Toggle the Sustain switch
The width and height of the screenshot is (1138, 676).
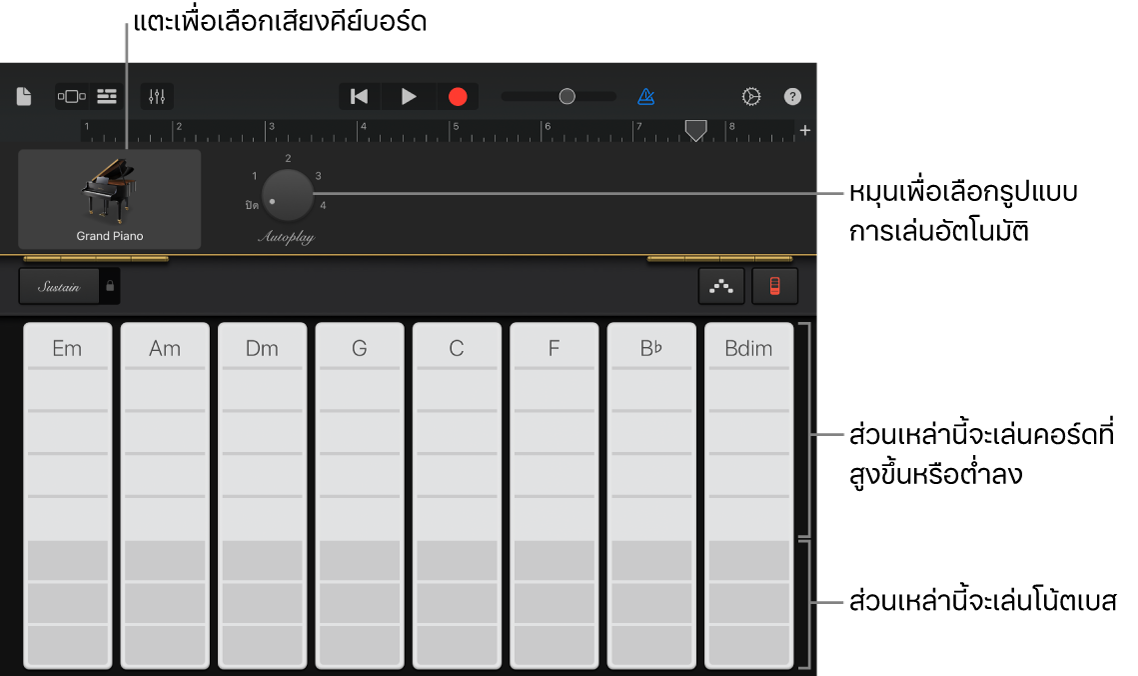[59, 287]
